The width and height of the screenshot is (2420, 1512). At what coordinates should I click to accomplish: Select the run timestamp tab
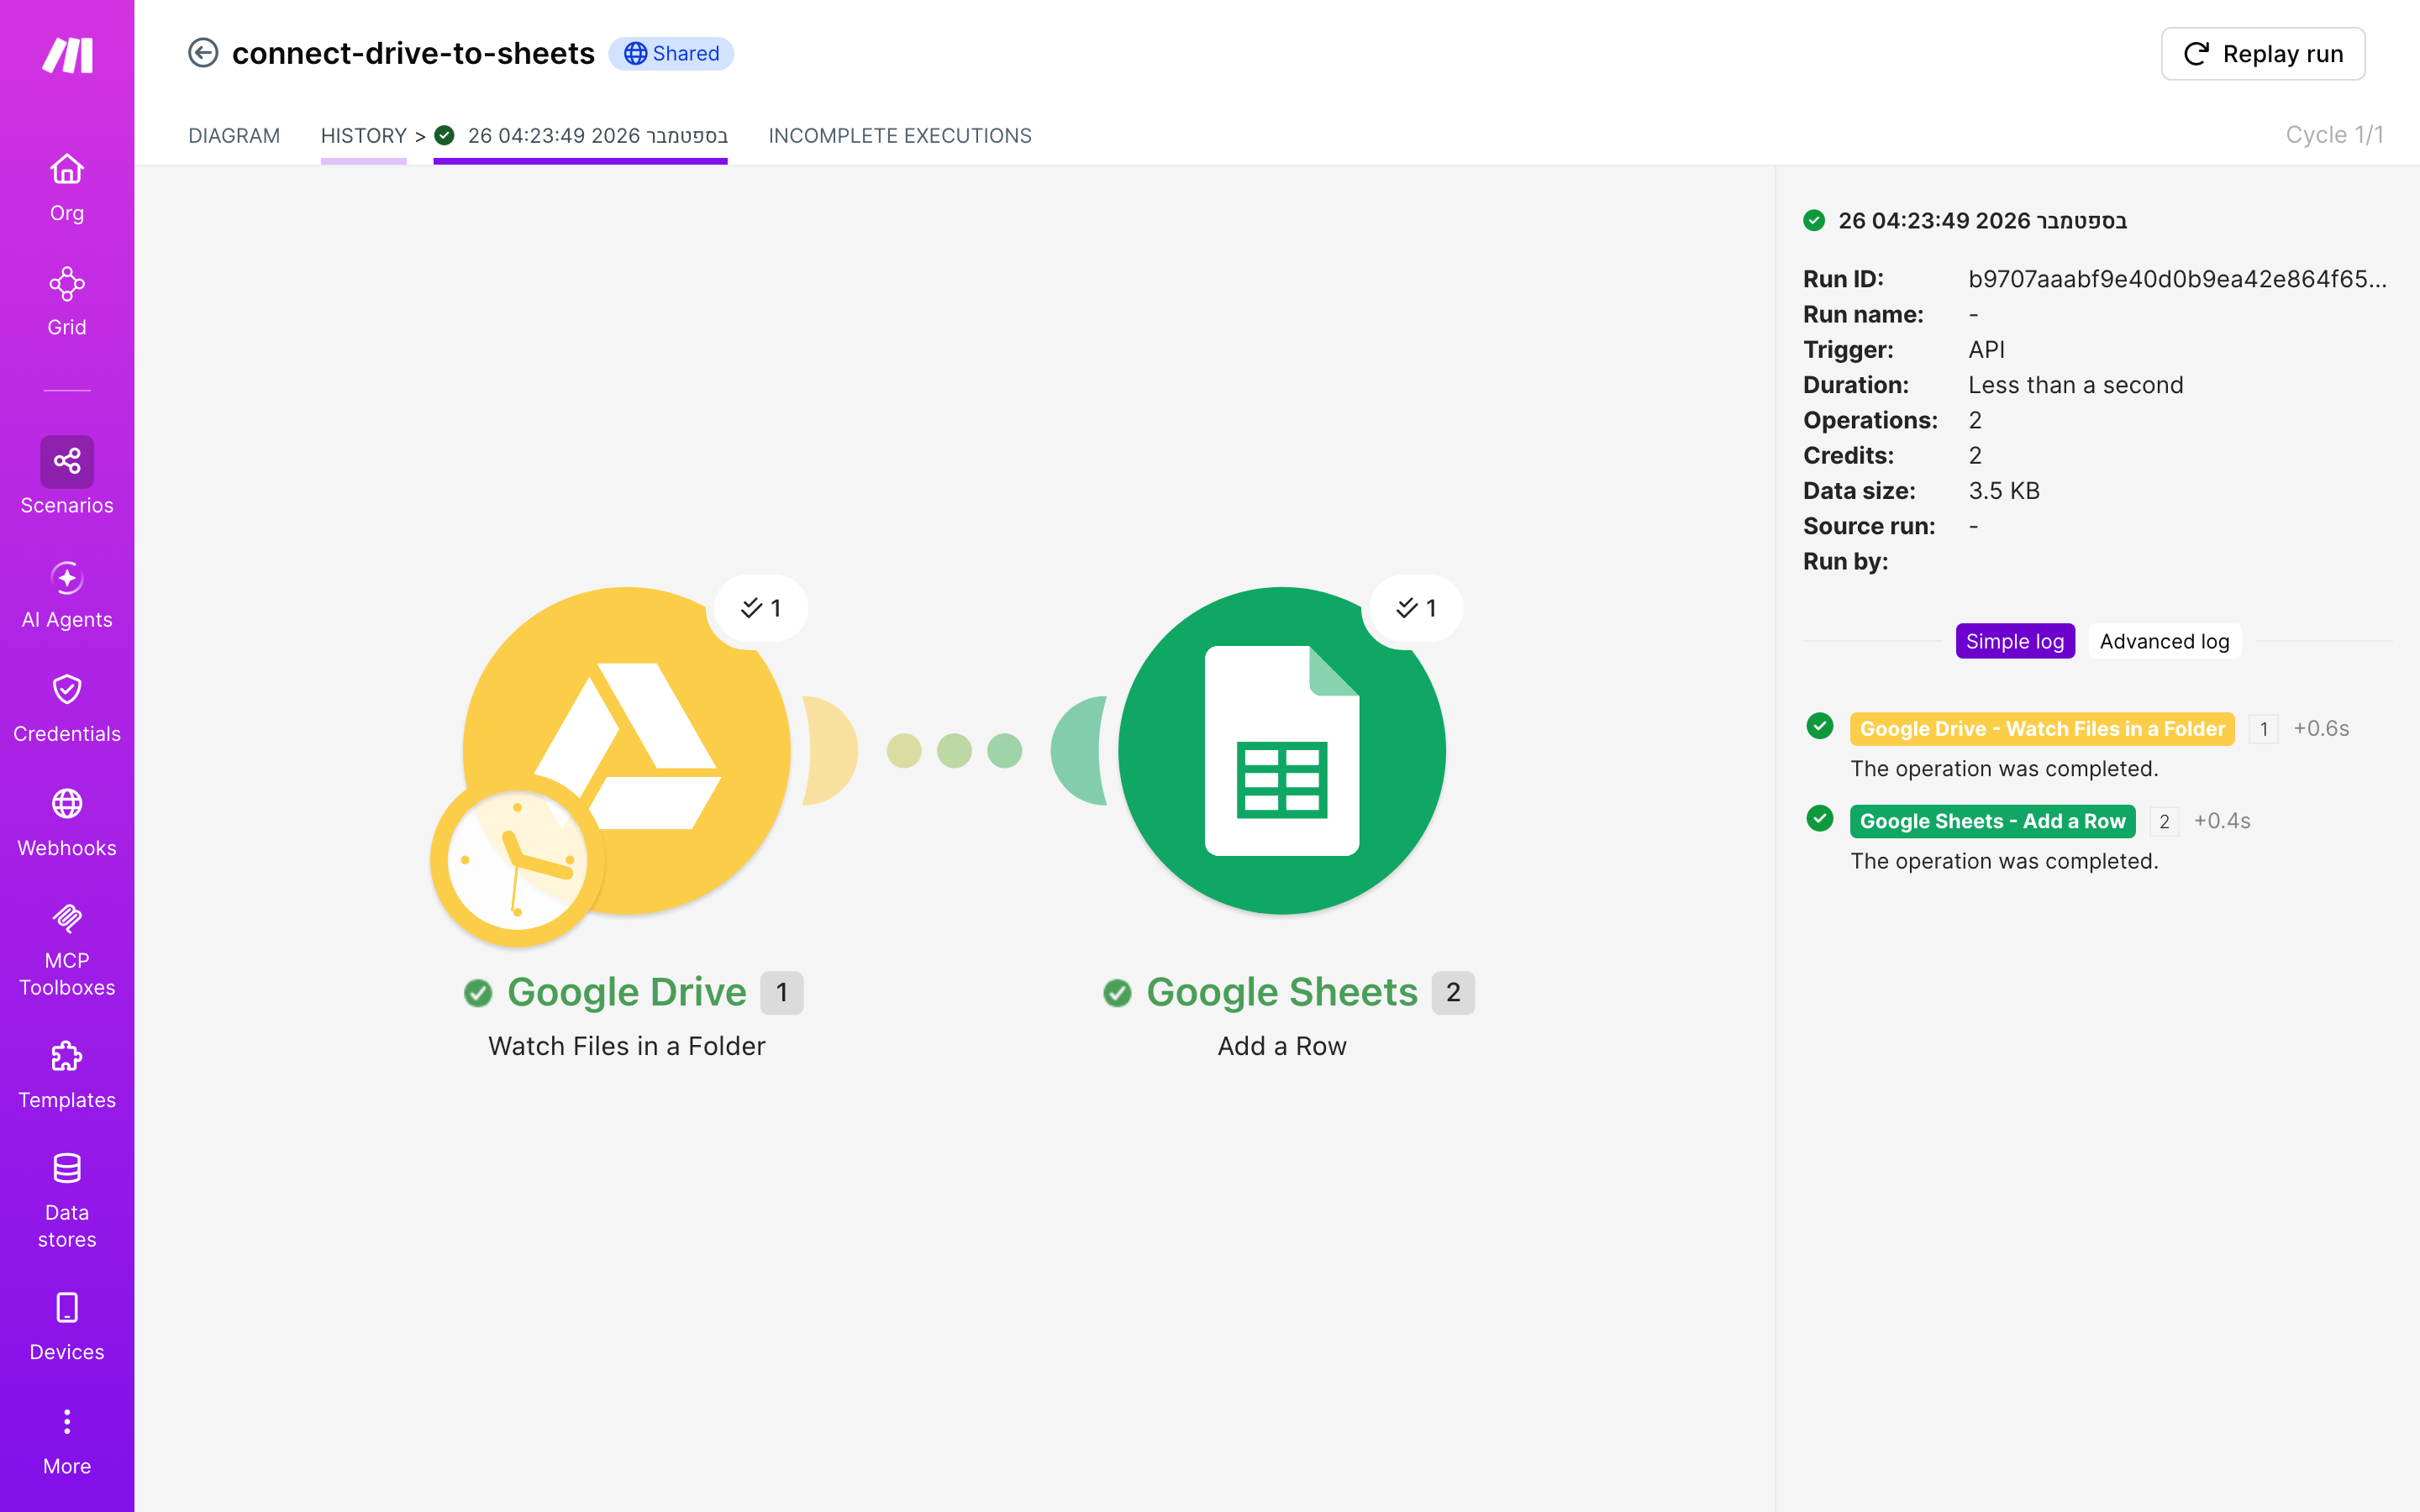tap(581, 136)
